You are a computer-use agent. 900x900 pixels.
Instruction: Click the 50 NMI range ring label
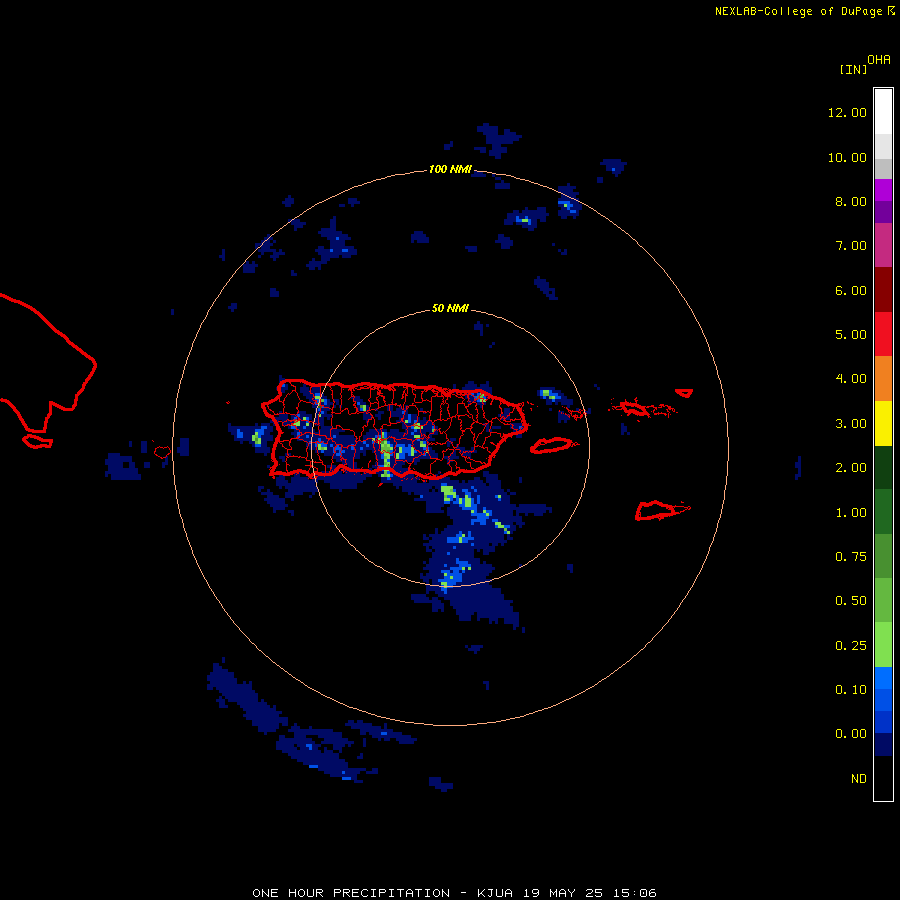click(450, 308)
